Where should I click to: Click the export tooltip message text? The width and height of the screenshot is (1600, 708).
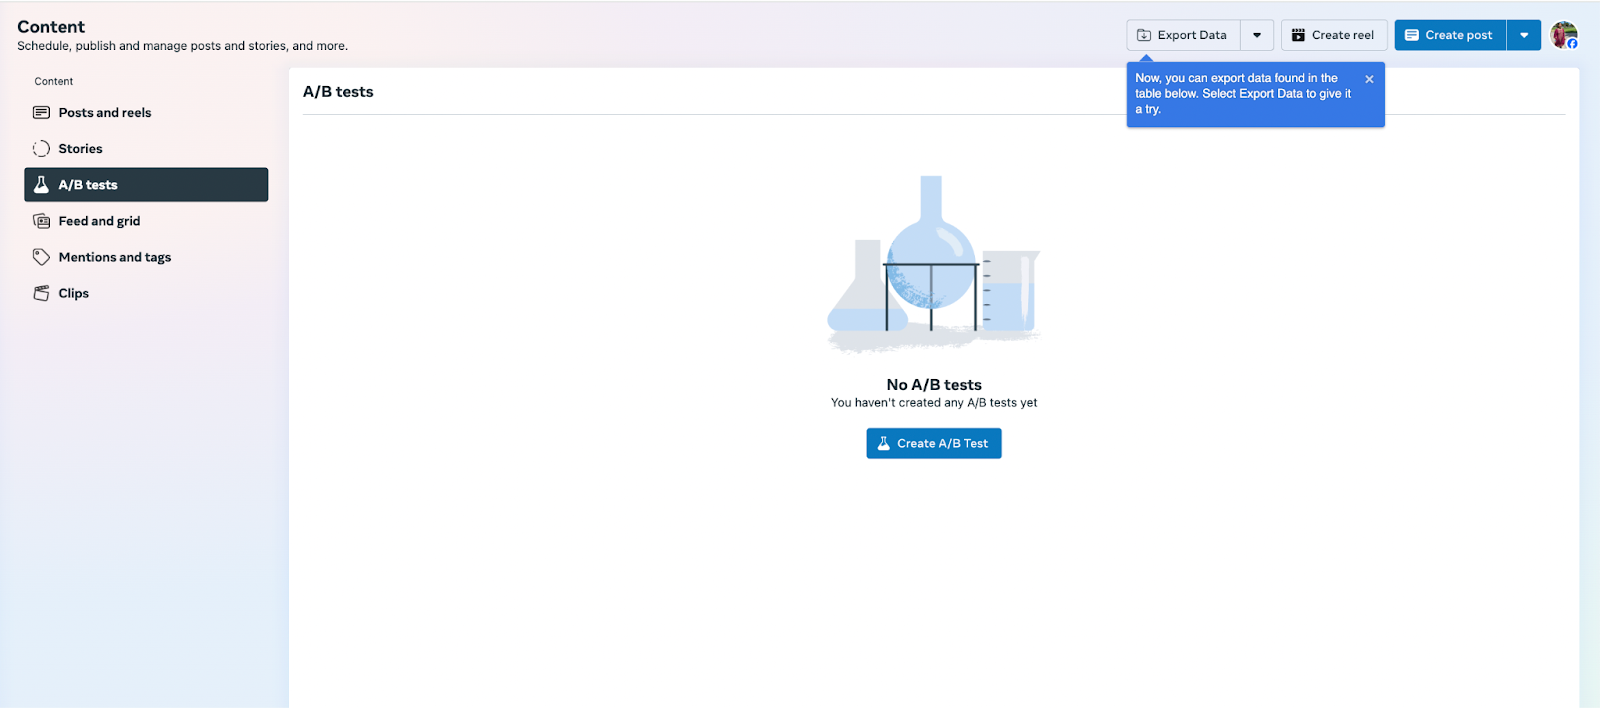(x=1242, y=94)
